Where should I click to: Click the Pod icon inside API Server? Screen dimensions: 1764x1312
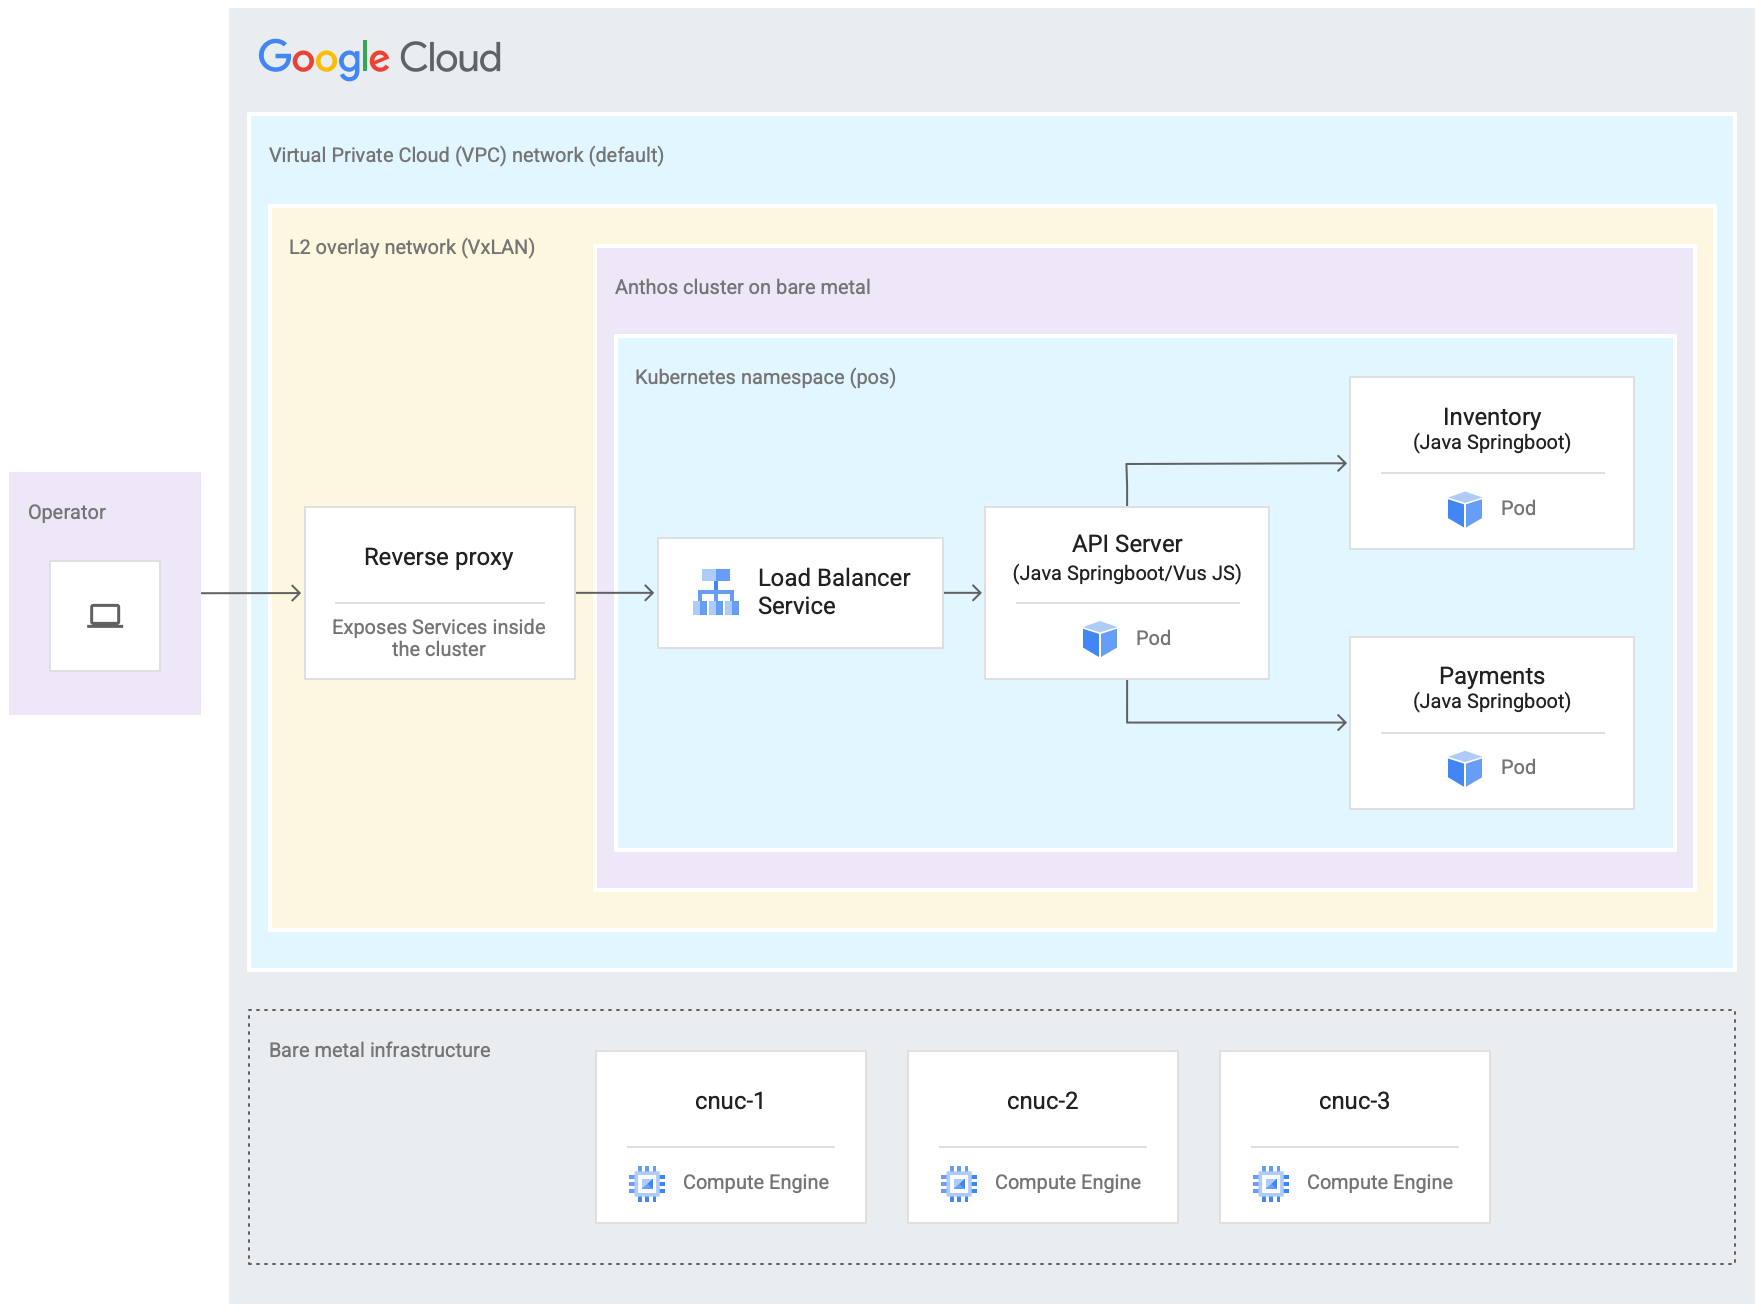pos(1100,637)
